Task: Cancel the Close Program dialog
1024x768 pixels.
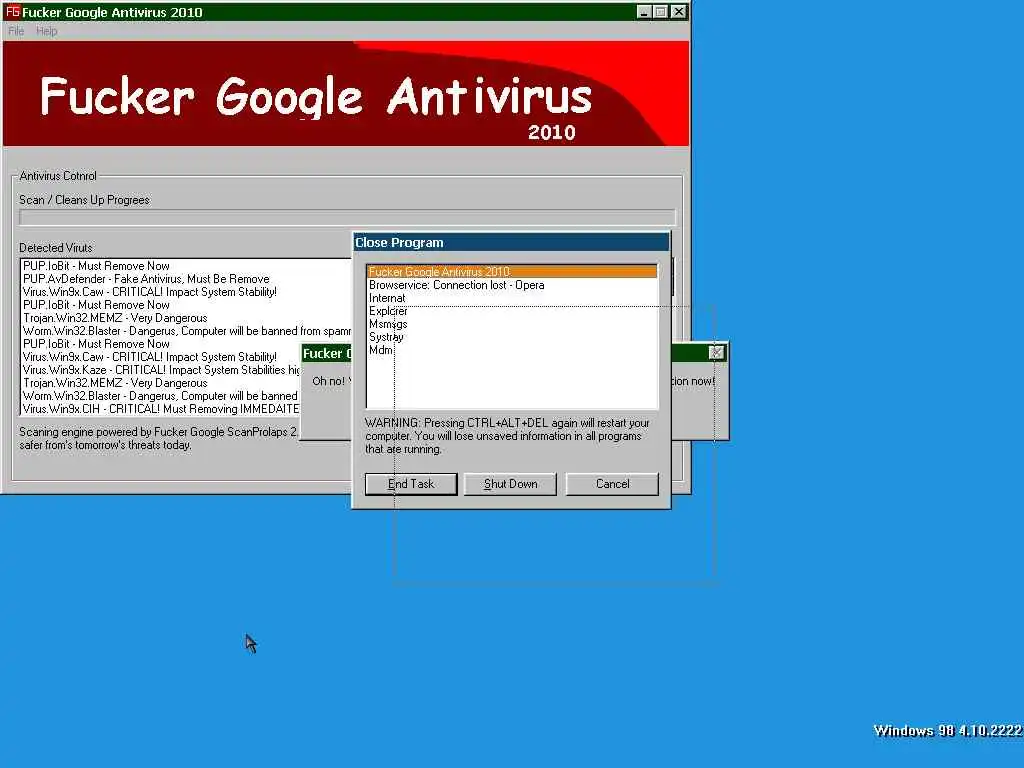Action: point(612,484)
